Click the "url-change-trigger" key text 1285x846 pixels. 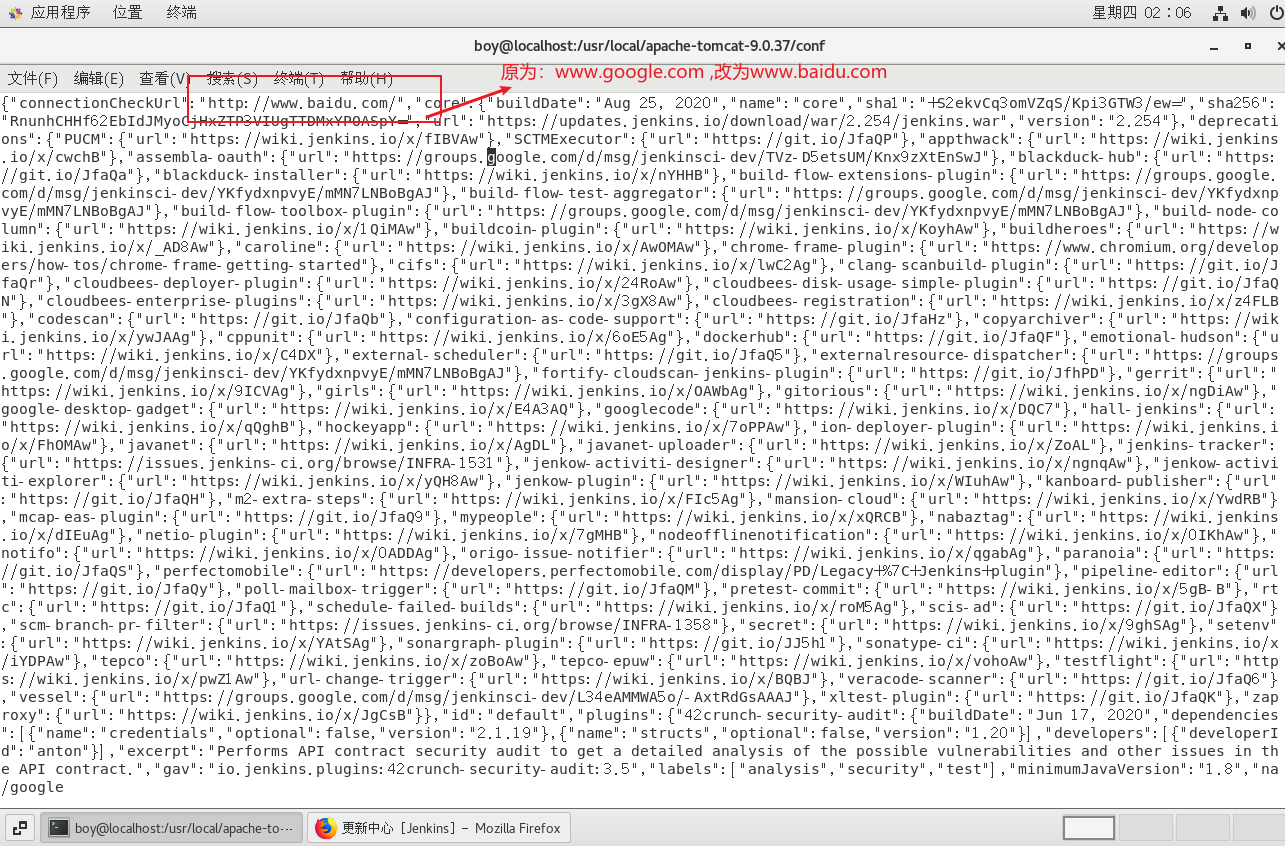pyautogui.click(x=371, y=679)
